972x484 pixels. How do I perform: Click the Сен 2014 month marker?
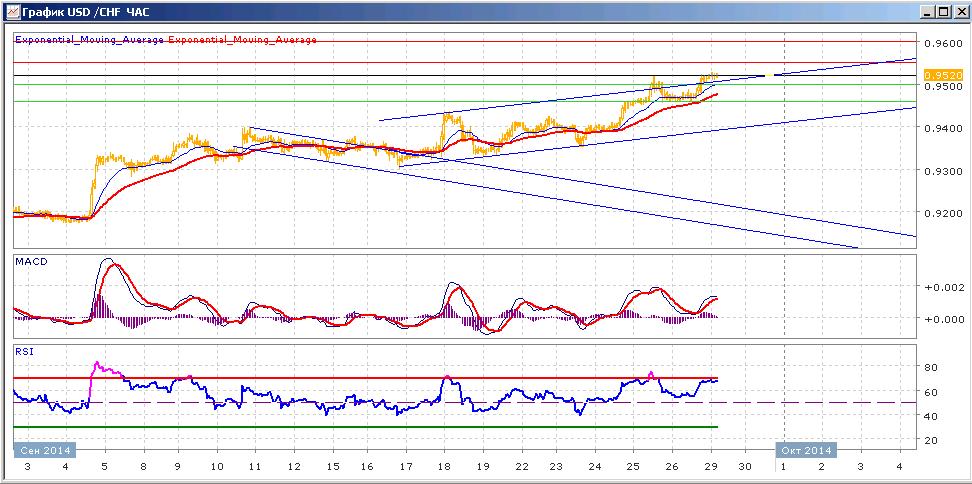point(45,449)
